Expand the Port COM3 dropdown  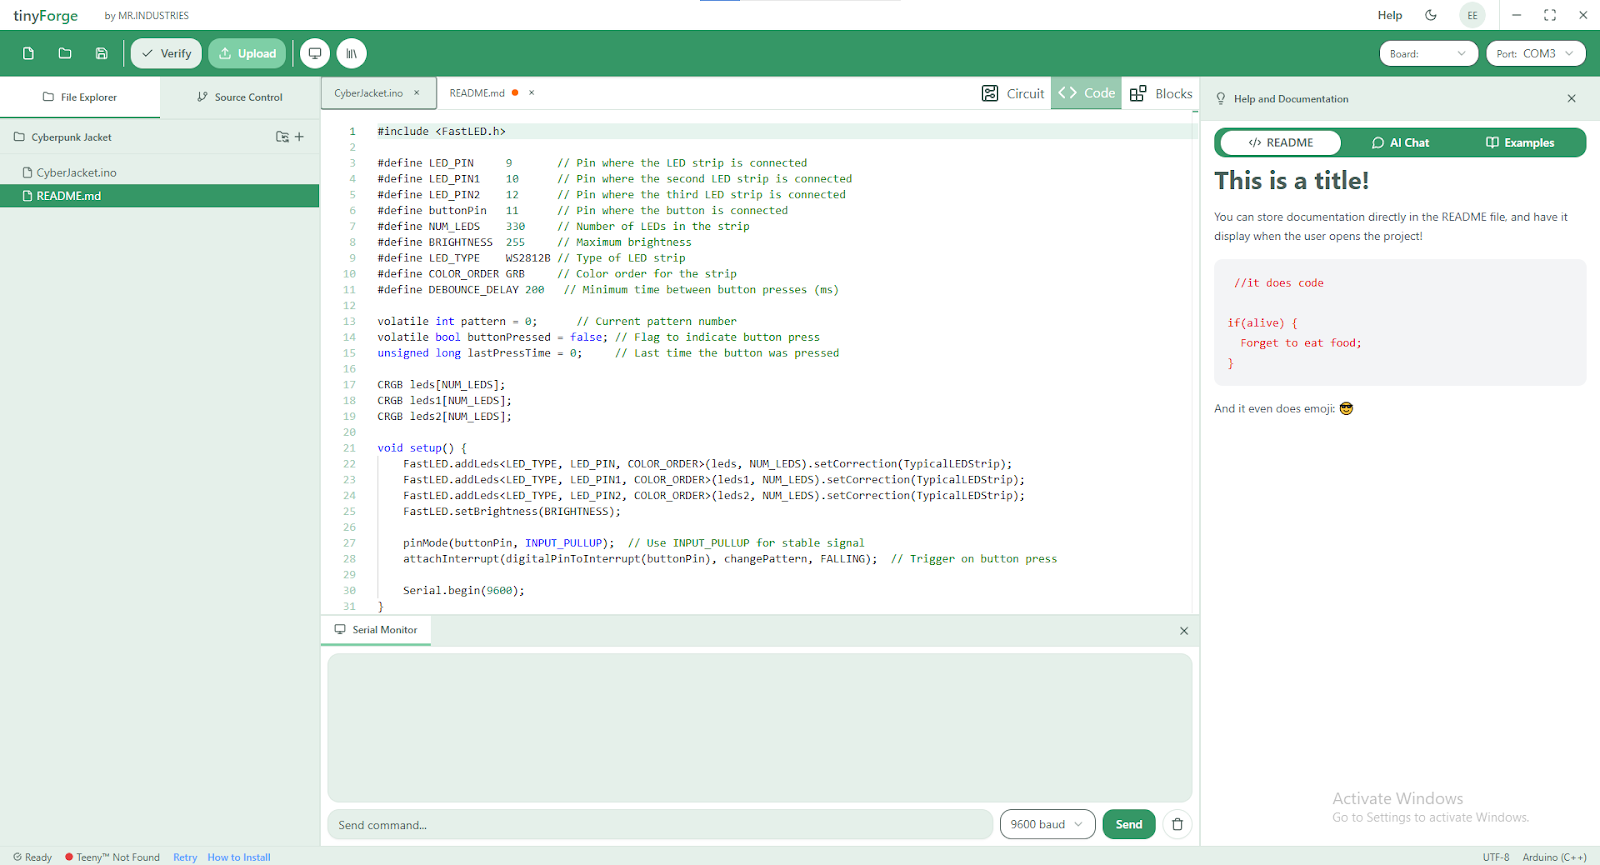point(1535,54)
